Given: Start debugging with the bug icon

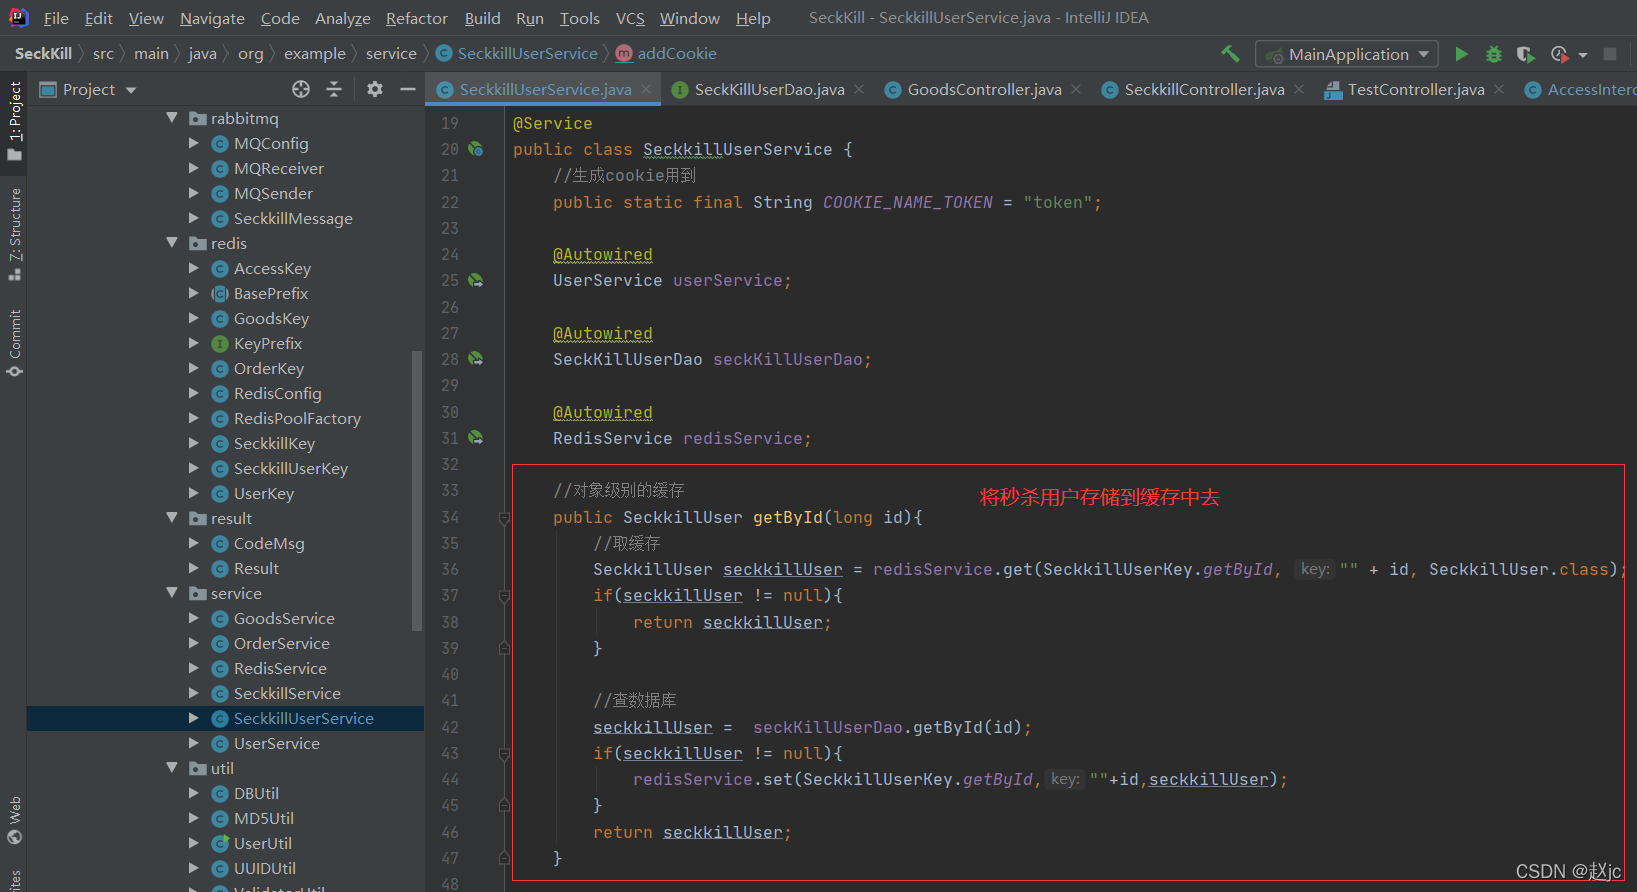Looking at the screenshot, I should (1493, 54).
